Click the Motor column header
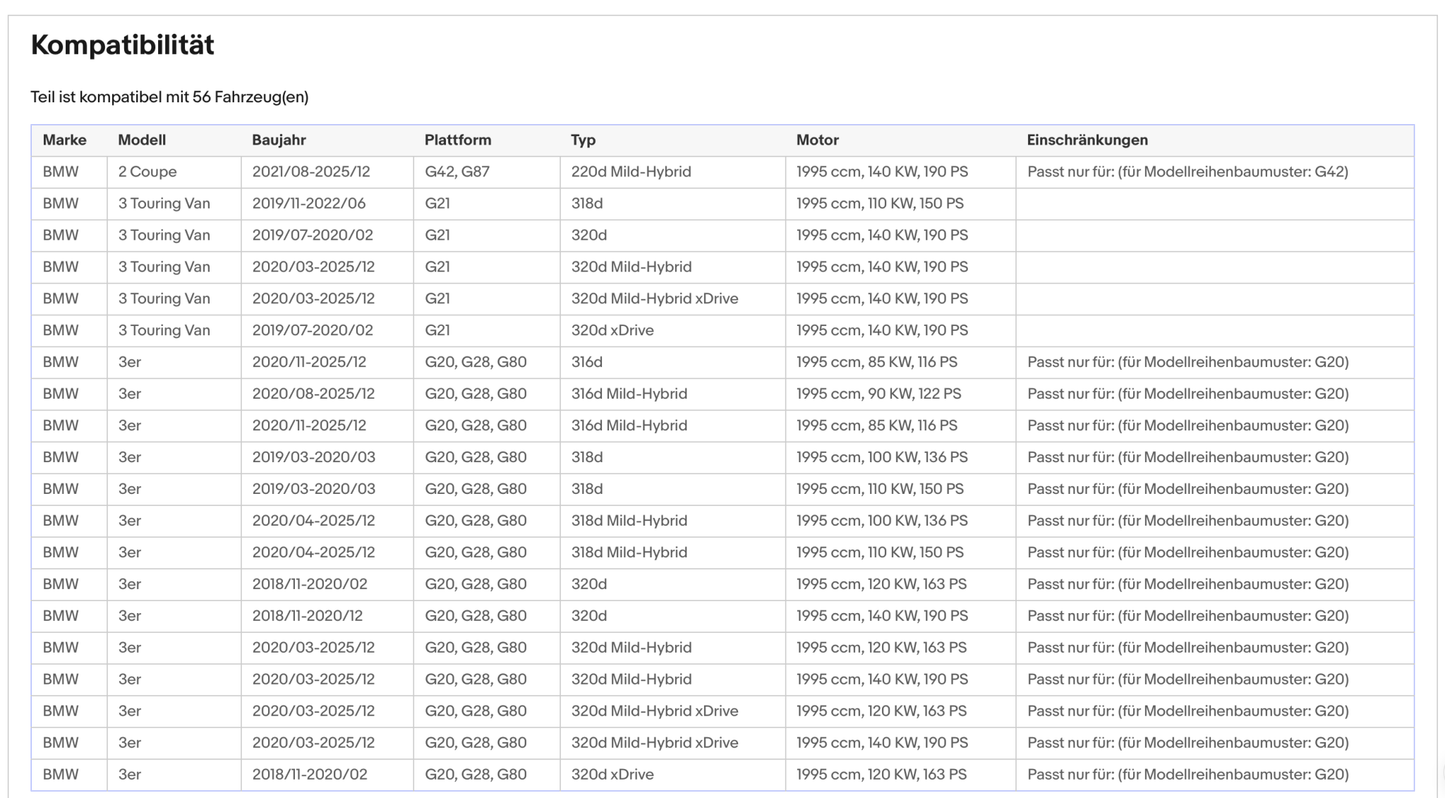1445x798 pixels. (817, 140)
